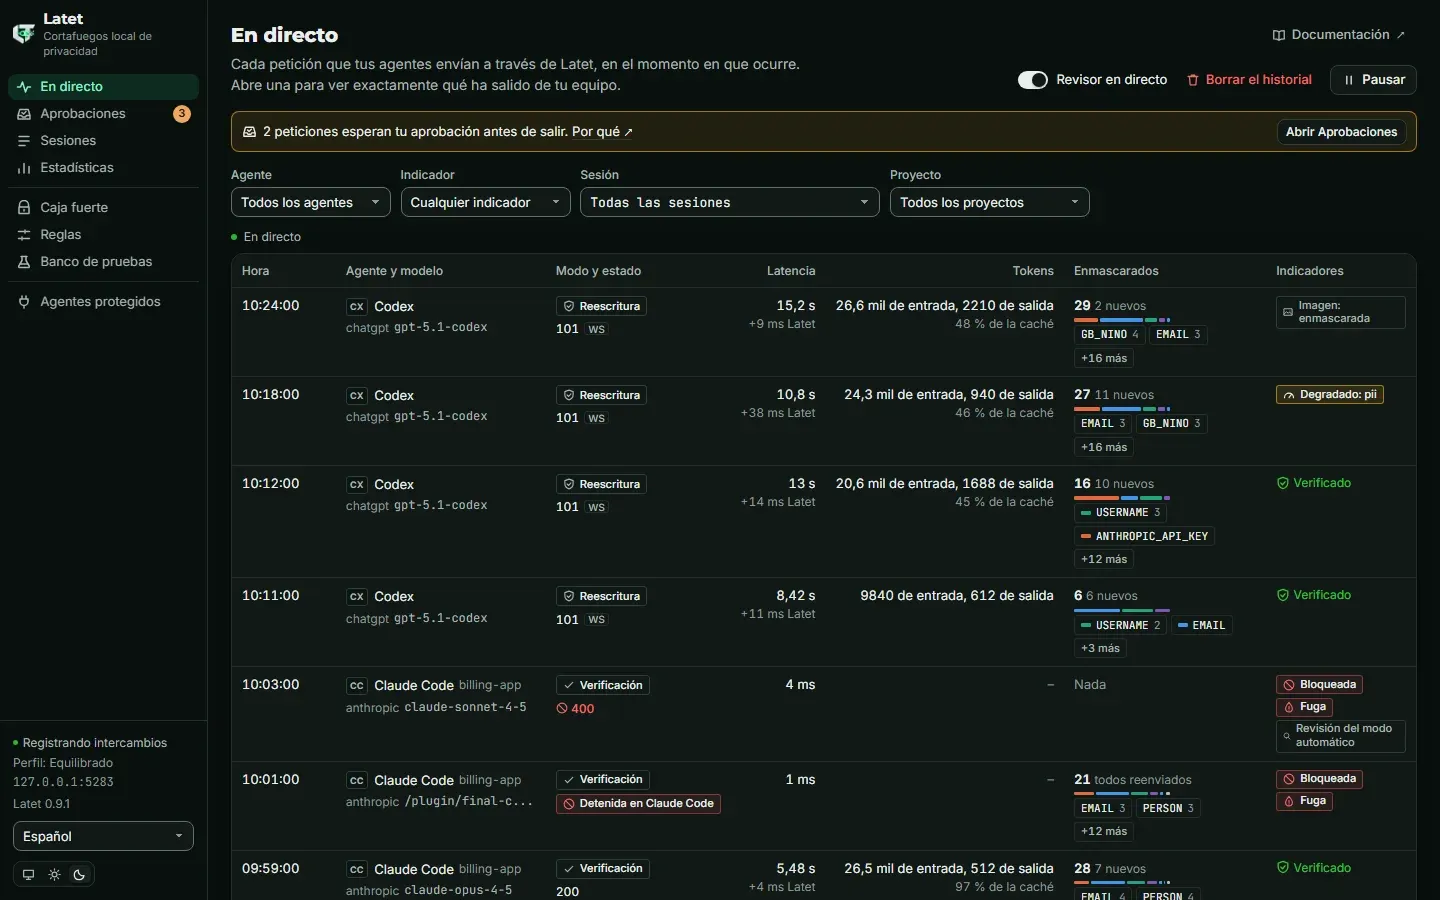The width and height of the screenshot is (1440, 900).
Task: Click the 127.0.0.1:5283 address text
Action: (63, 783)
